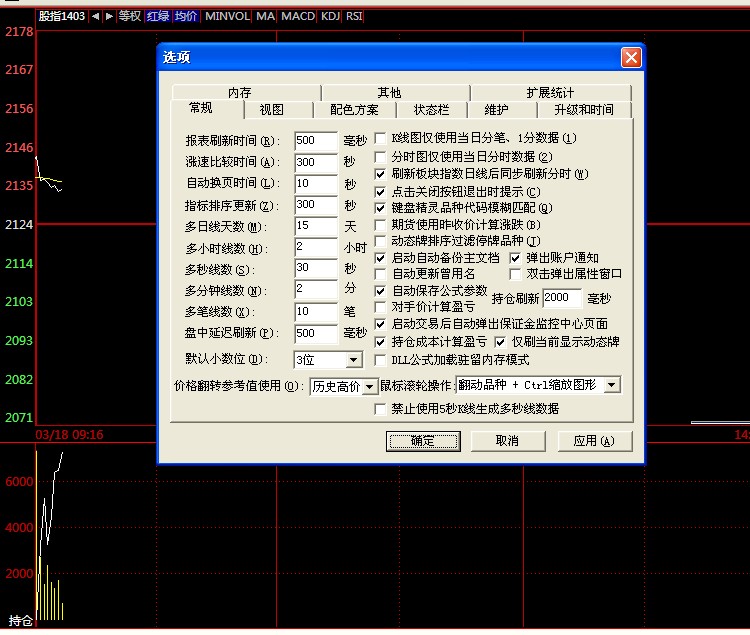Open the 鼠标滚轮操作 dropdown list
The image size is (750, 635).
coord(612,385)
